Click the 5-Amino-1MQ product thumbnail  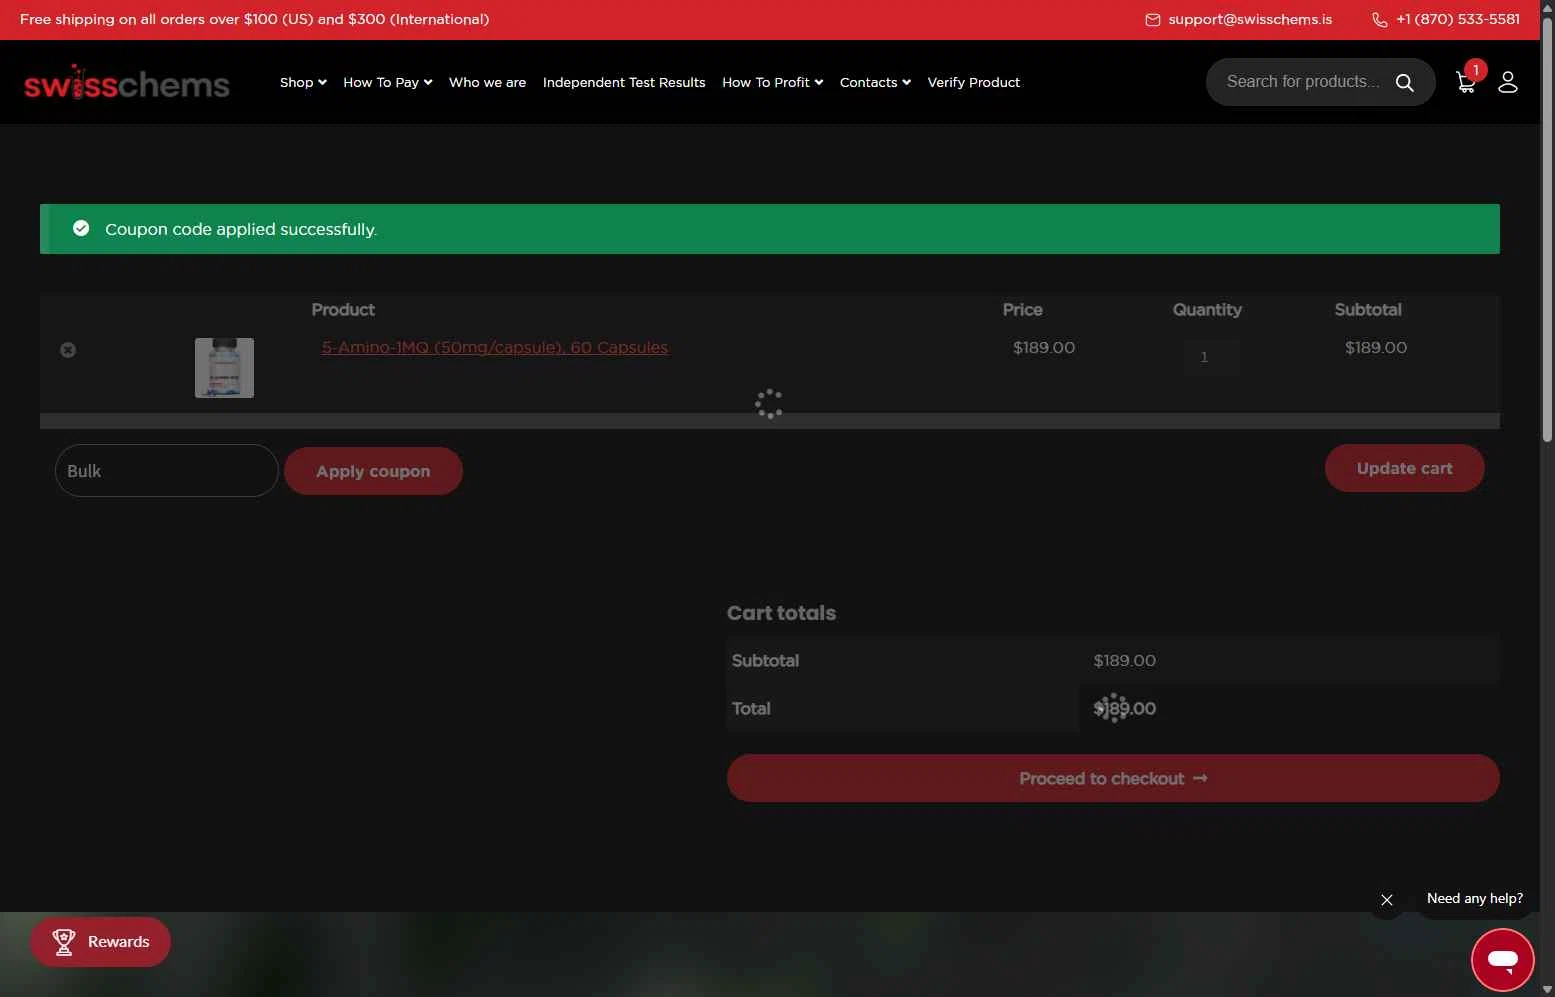(x=224, y=368)
